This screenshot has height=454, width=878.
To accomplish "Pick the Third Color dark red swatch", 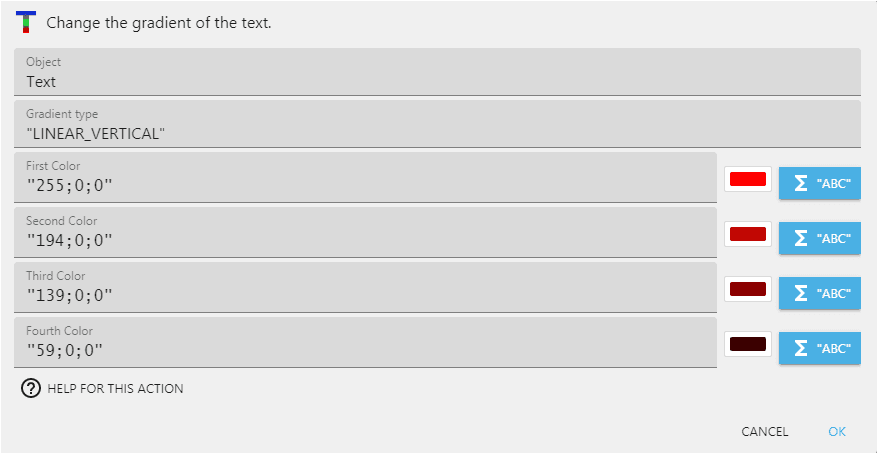I will (747, 290).
